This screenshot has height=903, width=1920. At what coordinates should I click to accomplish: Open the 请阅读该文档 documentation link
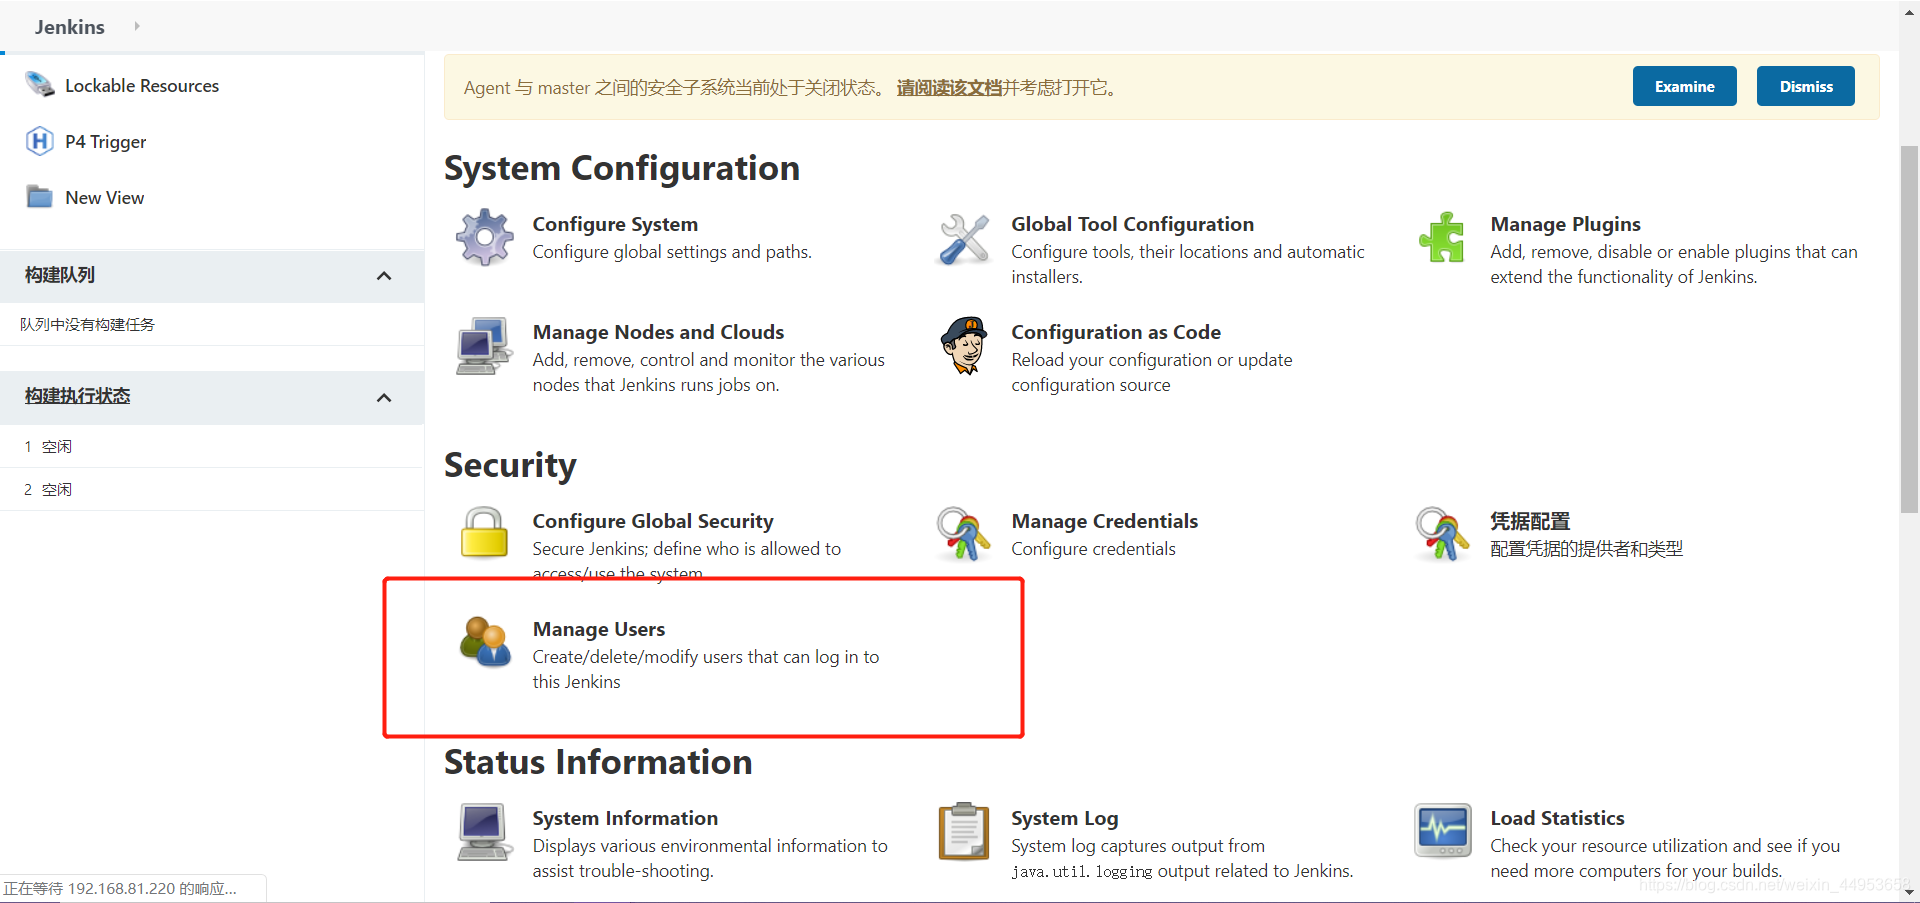pos(949,88)
